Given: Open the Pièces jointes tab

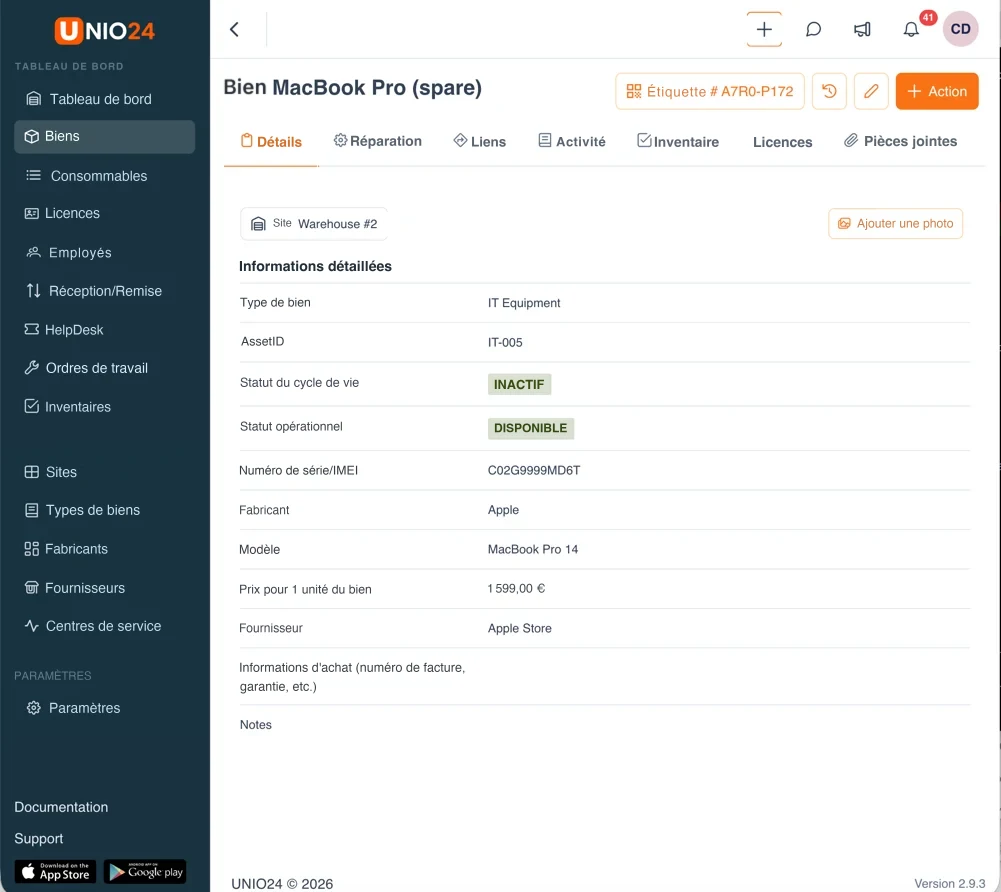Looking at the screenshot, I should [x=901, y=141].
